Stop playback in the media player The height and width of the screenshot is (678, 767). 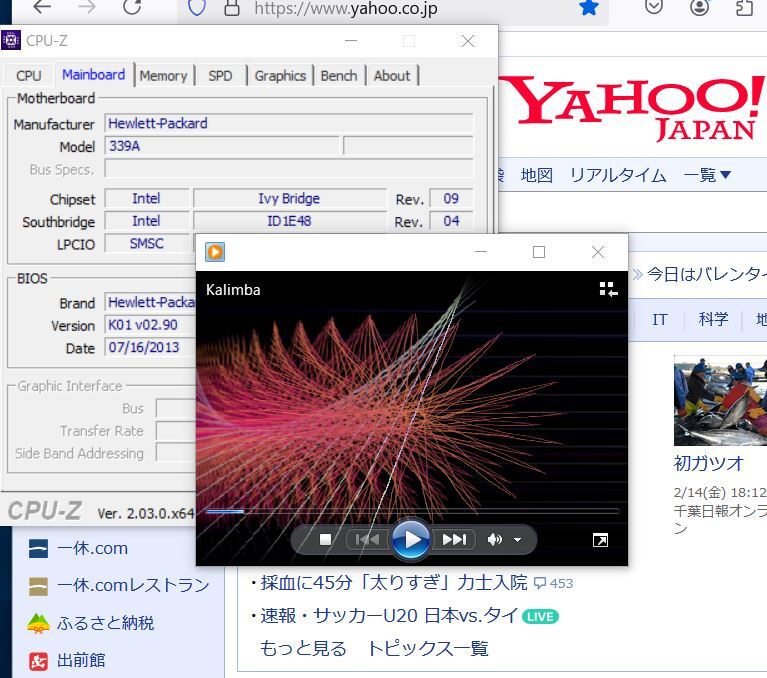[x=325, y=539]
